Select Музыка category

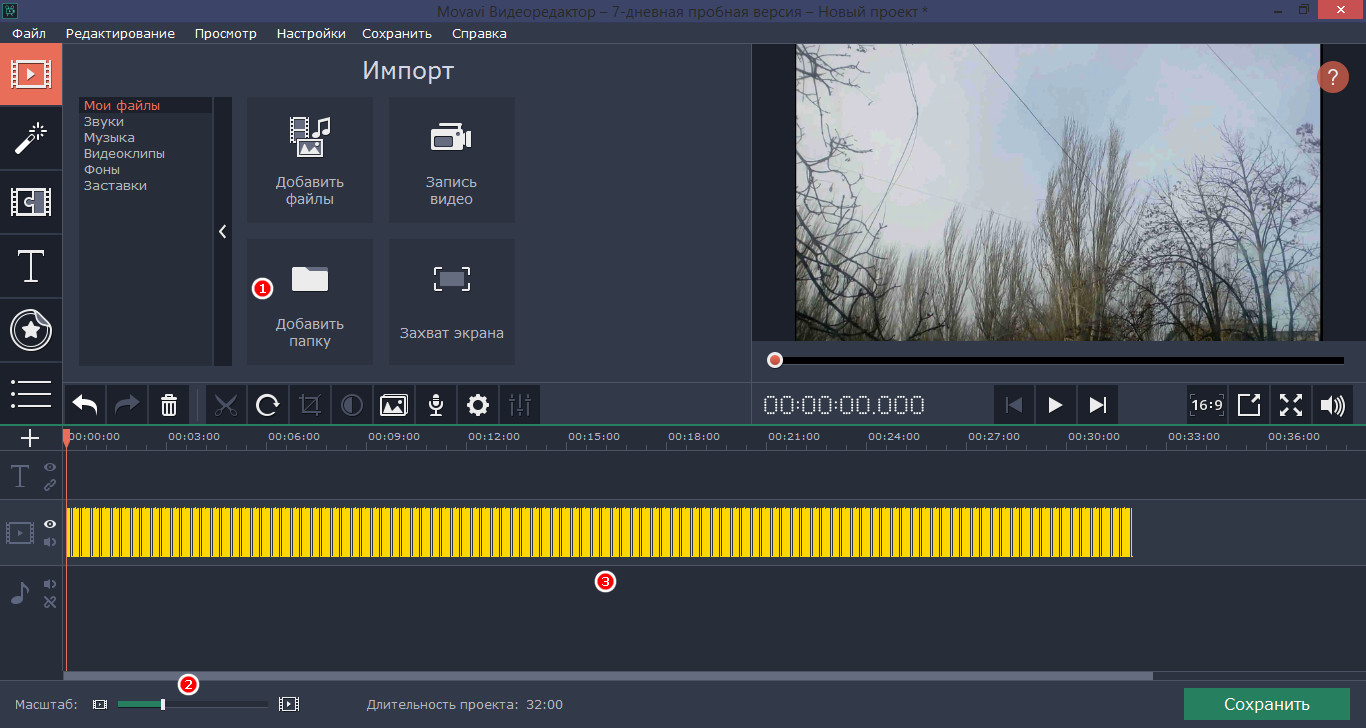(146, 137)
